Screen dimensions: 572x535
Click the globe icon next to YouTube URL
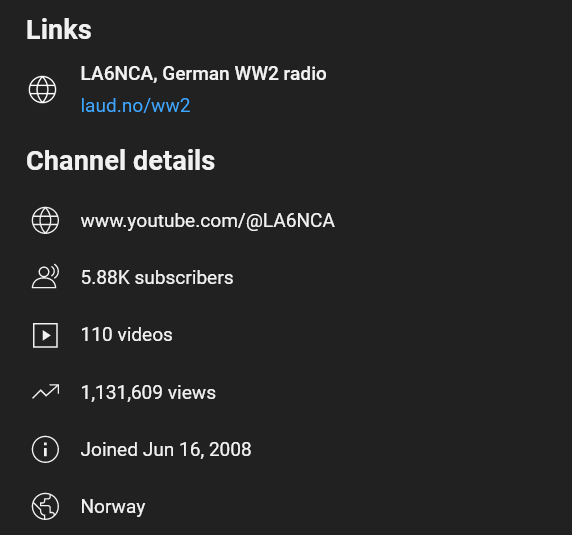point(45,220)
